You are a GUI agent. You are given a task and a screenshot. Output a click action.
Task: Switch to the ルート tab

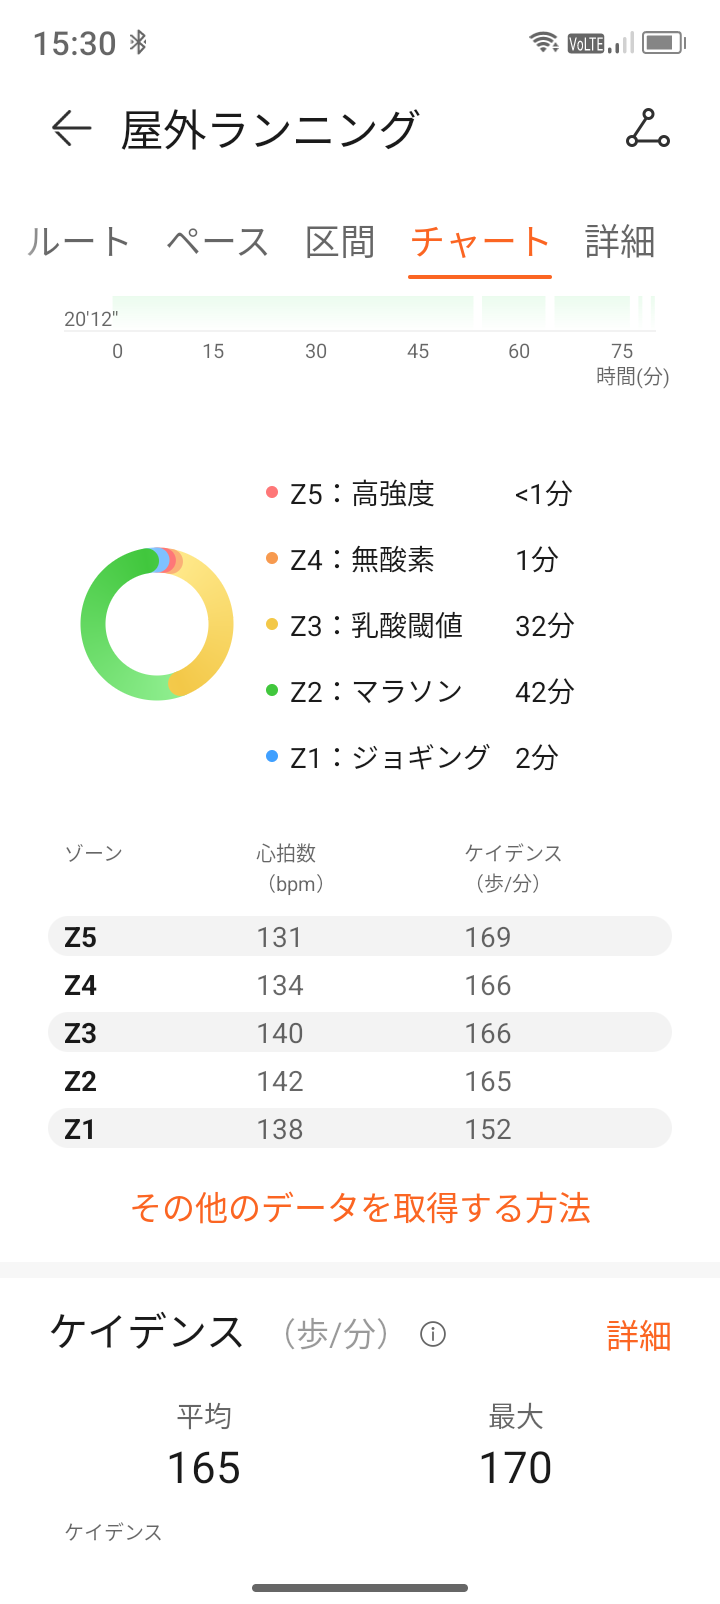pos(78,242)
